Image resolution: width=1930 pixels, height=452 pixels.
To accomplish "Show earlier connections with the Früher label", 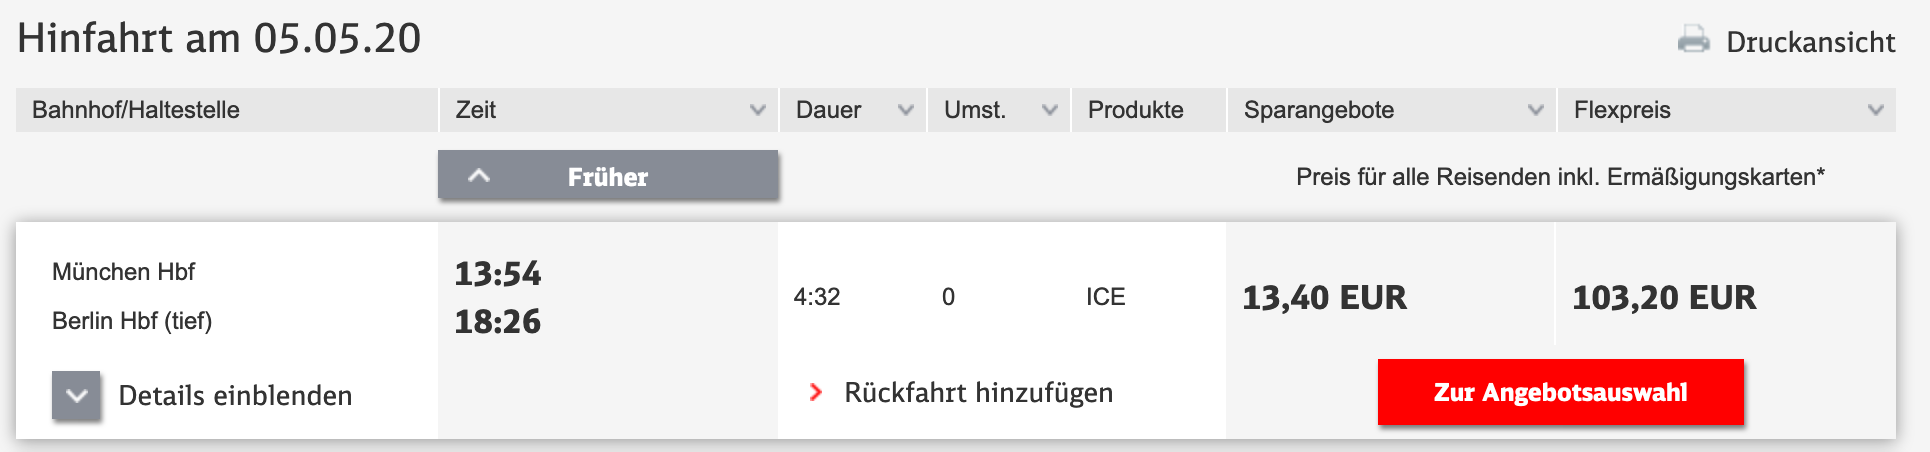I will click(607, 177).
